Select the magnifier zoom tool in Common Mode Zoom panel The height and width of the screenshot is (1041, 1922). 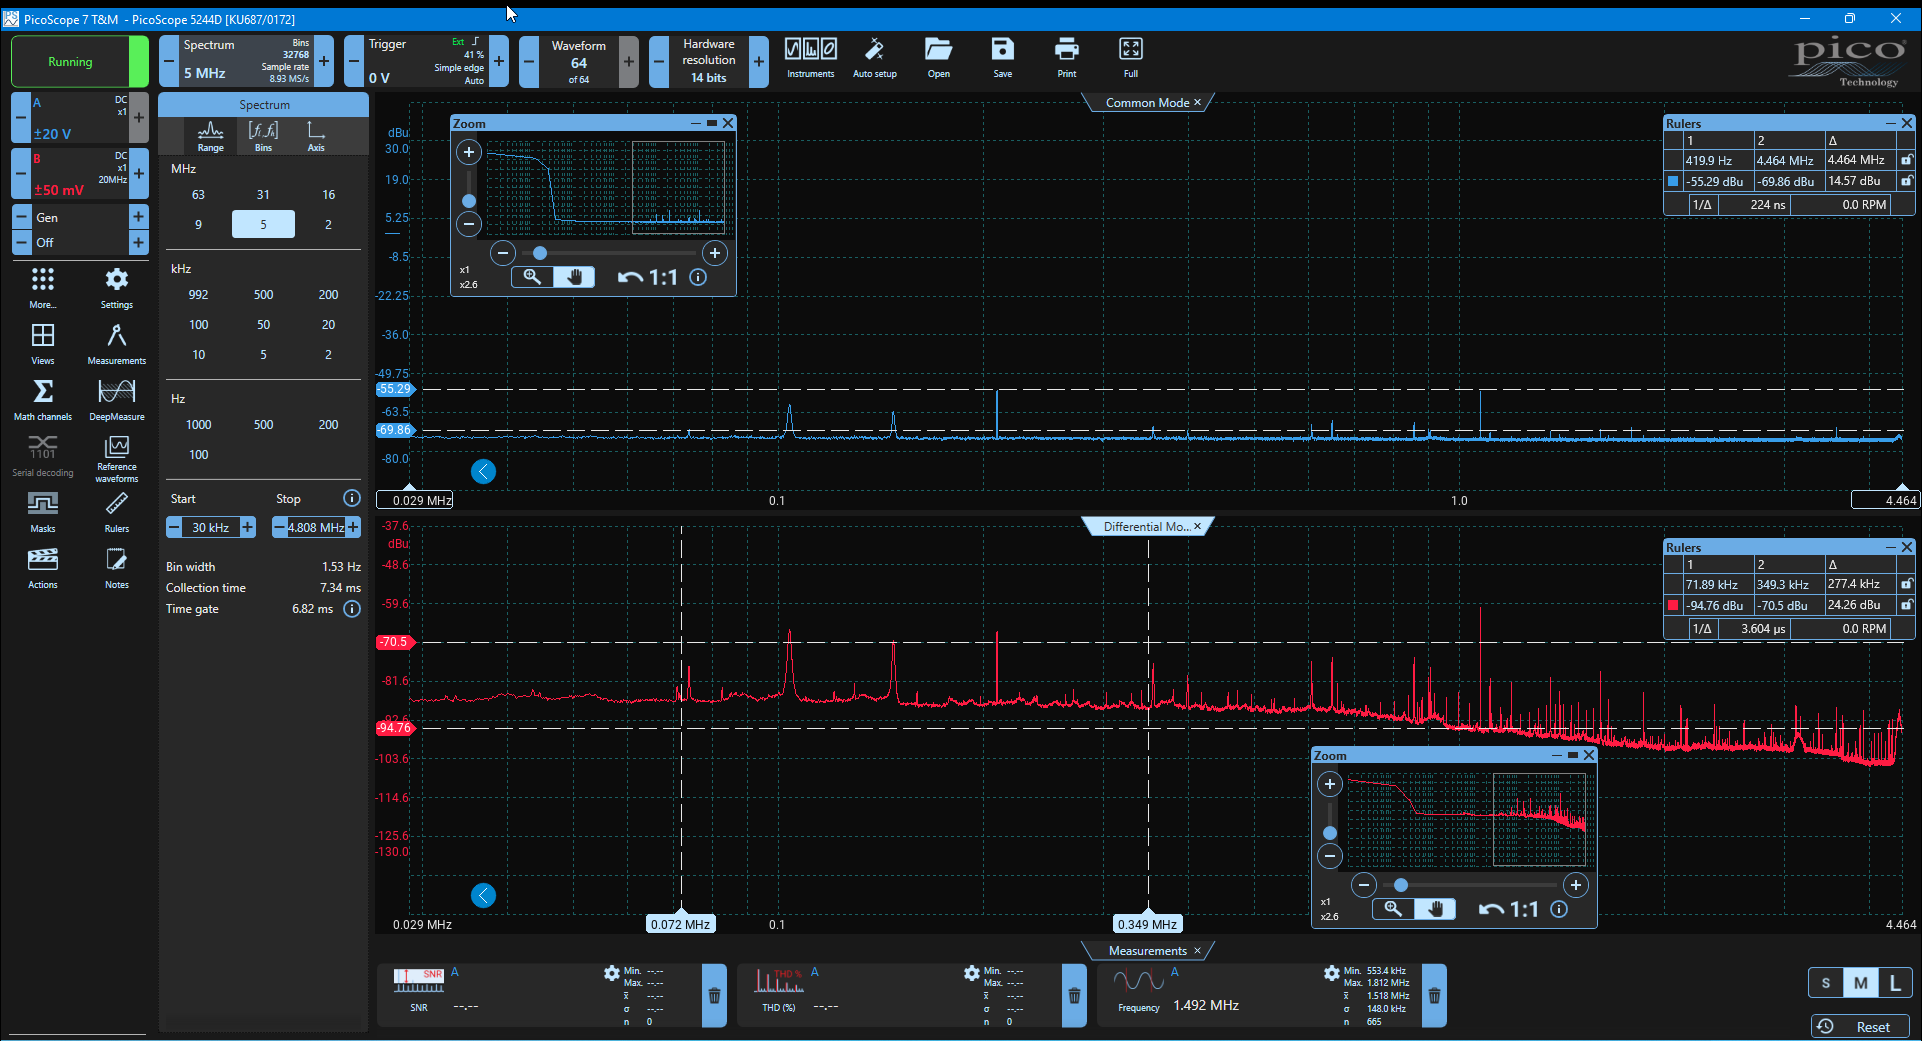(532, 277)
